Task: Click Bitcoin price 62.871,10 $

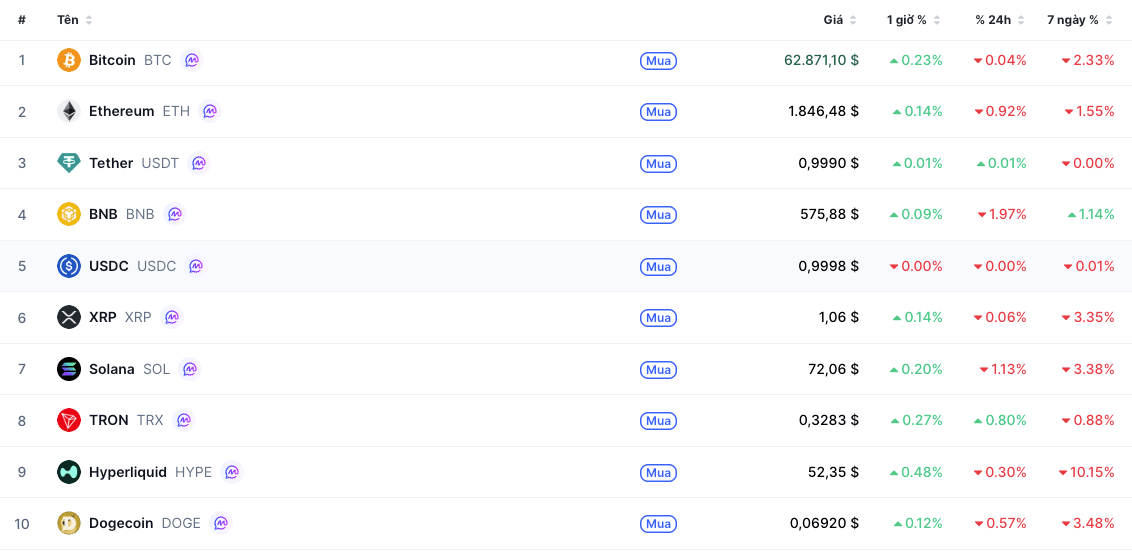Action: (x=822, y=60)
